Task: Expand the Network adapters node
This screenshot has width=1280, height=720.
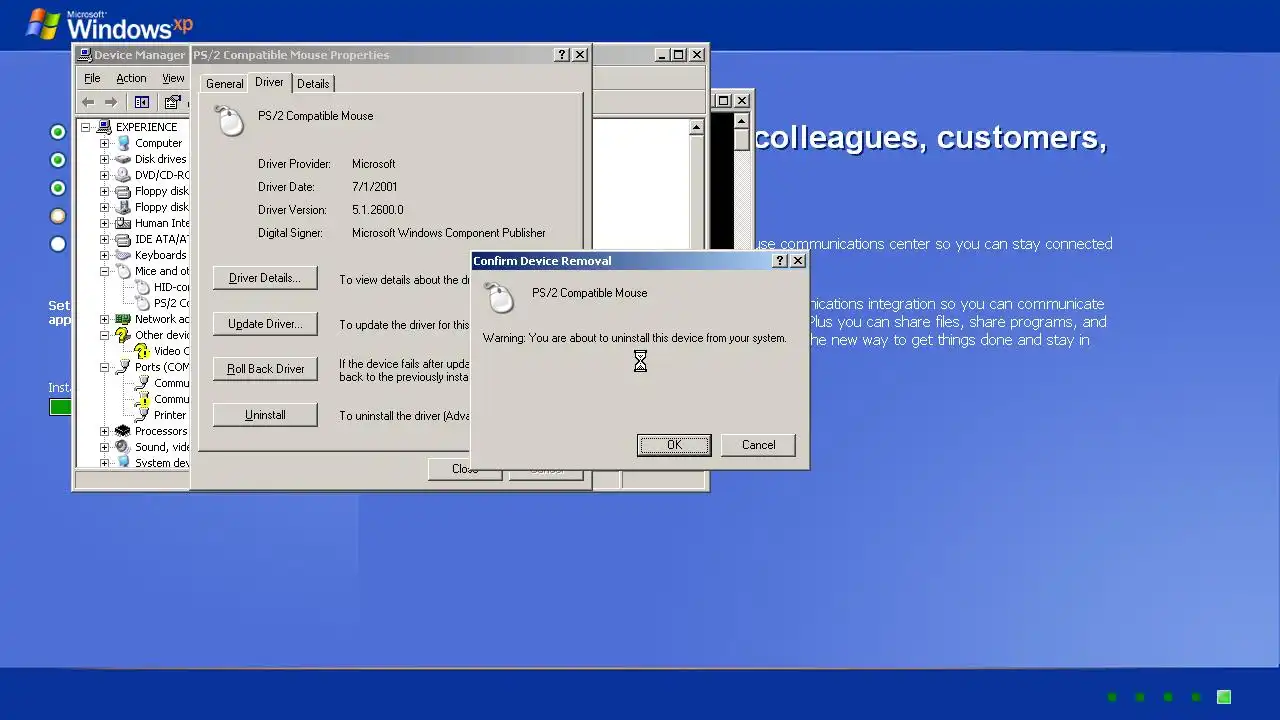Action: 104,319
